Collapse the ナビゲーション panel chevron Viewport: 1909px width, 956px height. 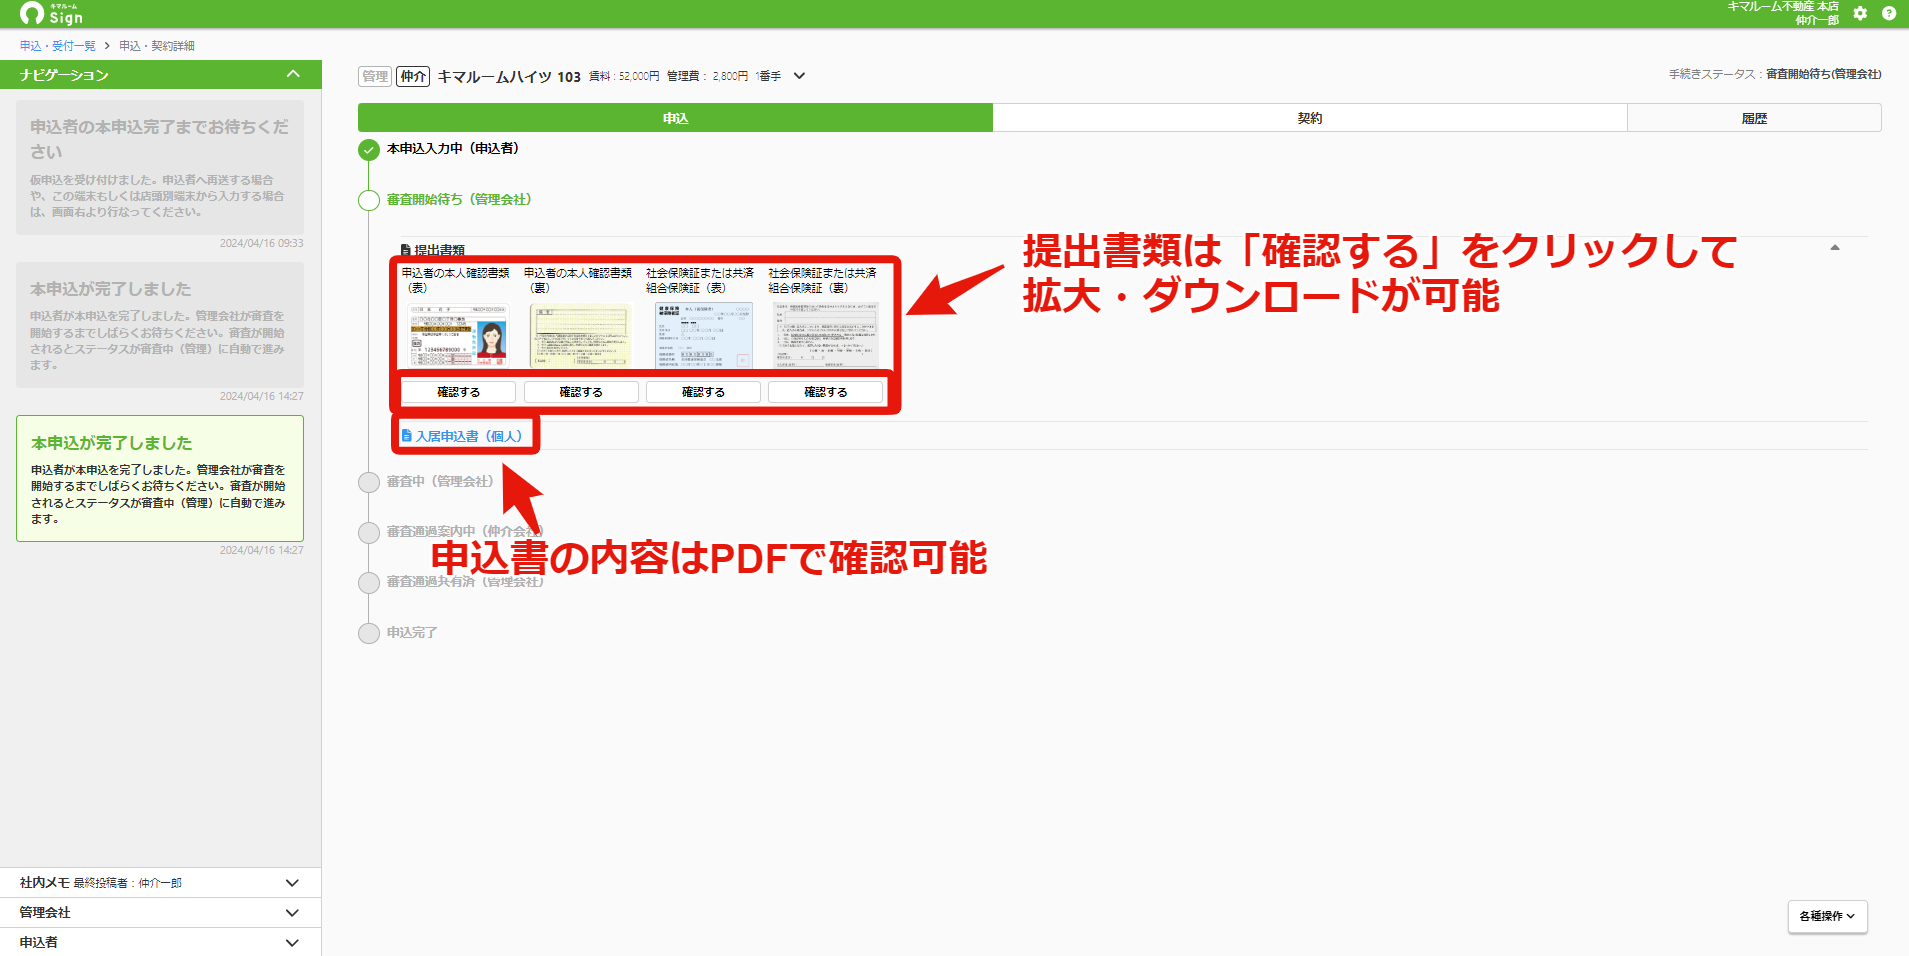point(293,74)
